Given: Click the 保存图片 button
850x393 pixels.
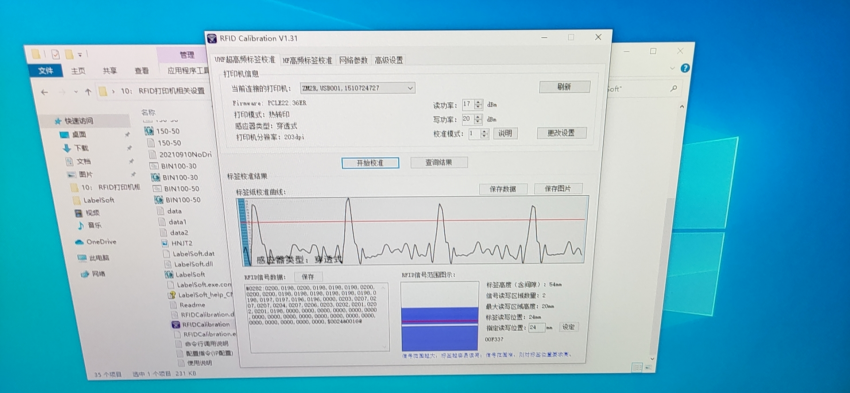Looking at the screenshot, I should coord(558,189).
